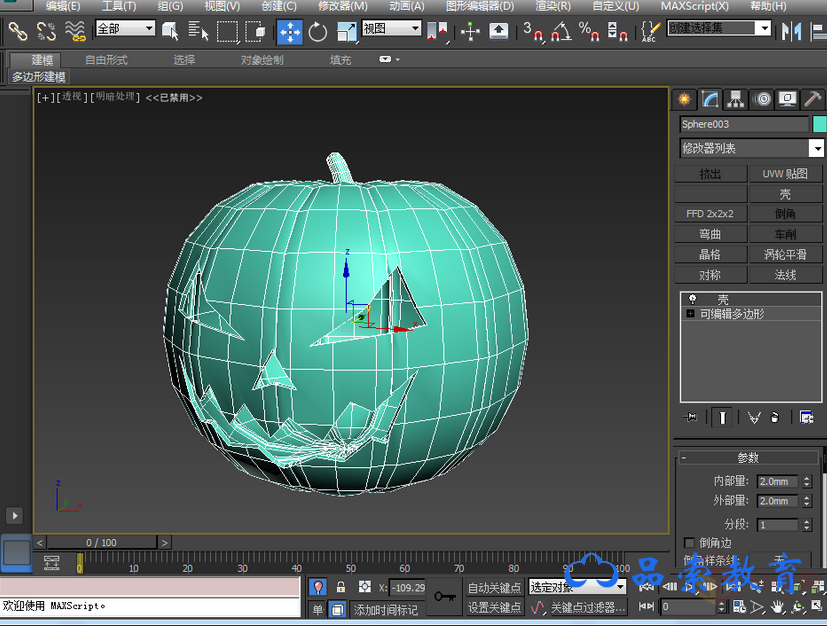The height and width of the screenshot is (626, 827).
Task: Toggle the 倒角边 checkbox
Action: tap(688, 543)
